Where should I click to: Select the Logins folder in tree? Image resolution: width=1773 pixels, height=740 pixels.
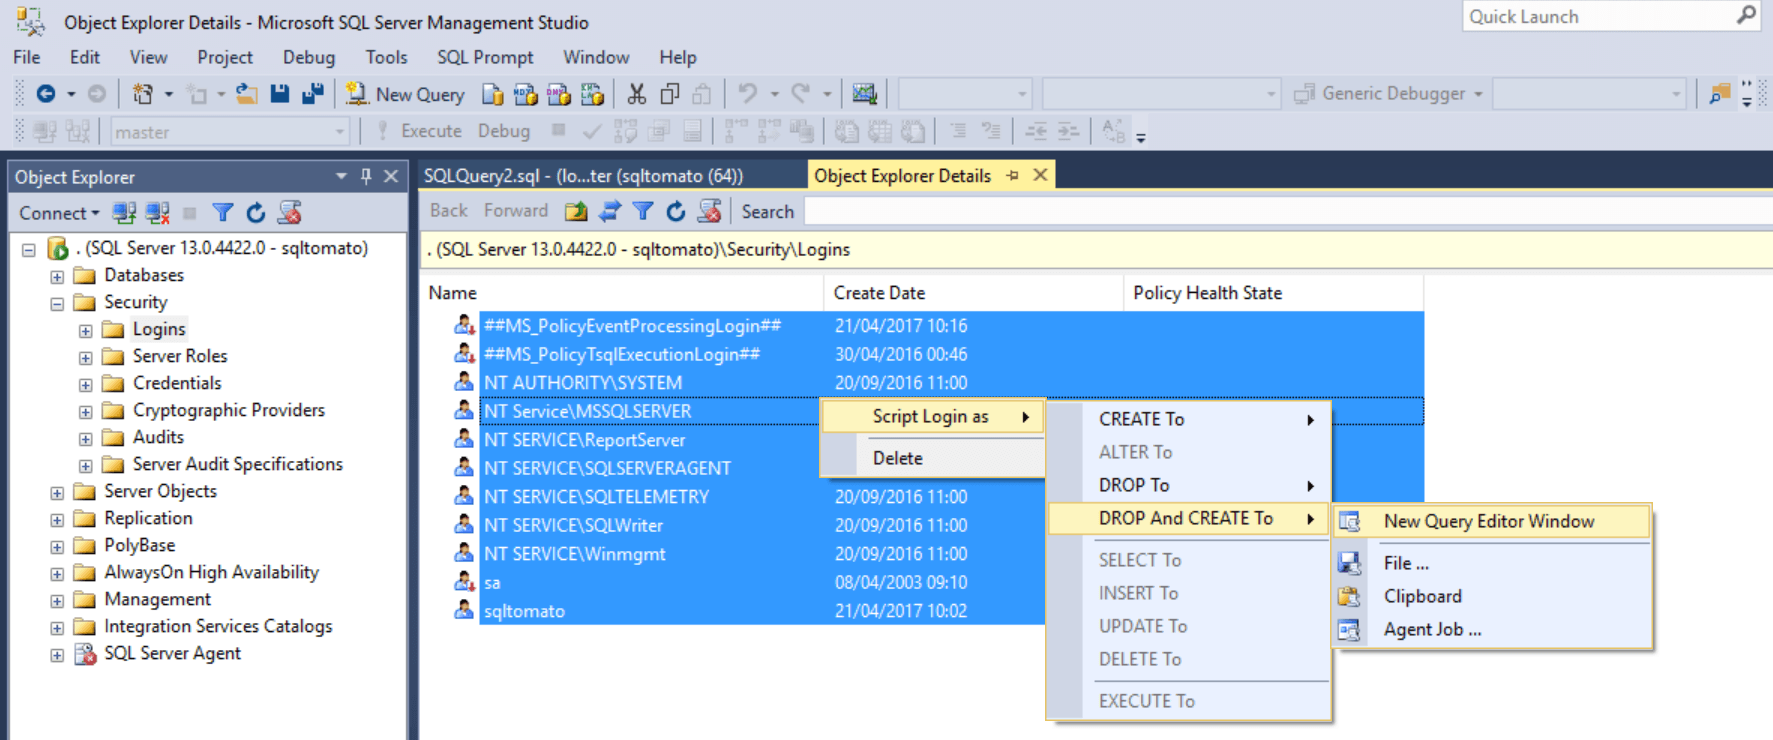pos(158,329)
